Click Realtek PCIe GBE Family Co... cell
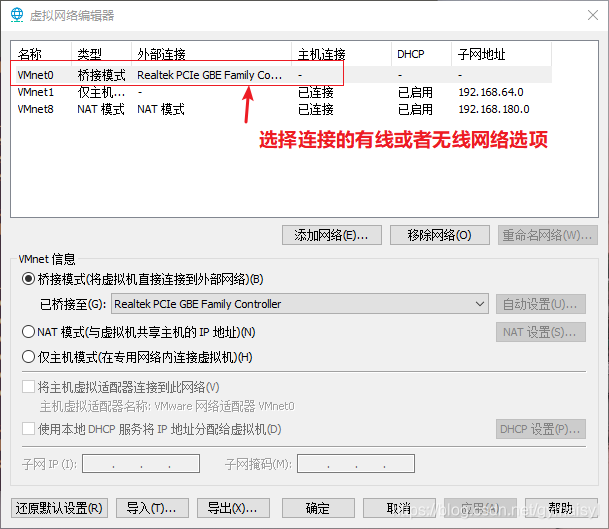The image size is (609, 529). pos(209,75)
